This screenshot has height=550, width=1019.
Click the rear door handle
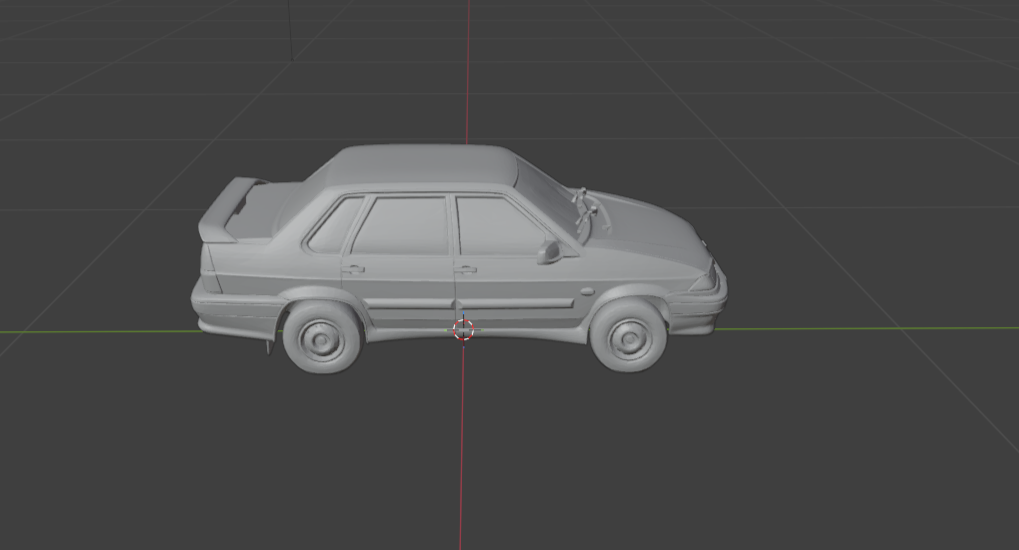pos(352,268)
